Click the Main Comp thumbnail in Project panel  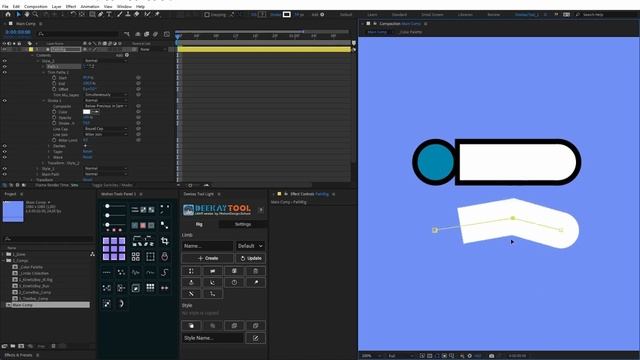click(x=13, y=211)
